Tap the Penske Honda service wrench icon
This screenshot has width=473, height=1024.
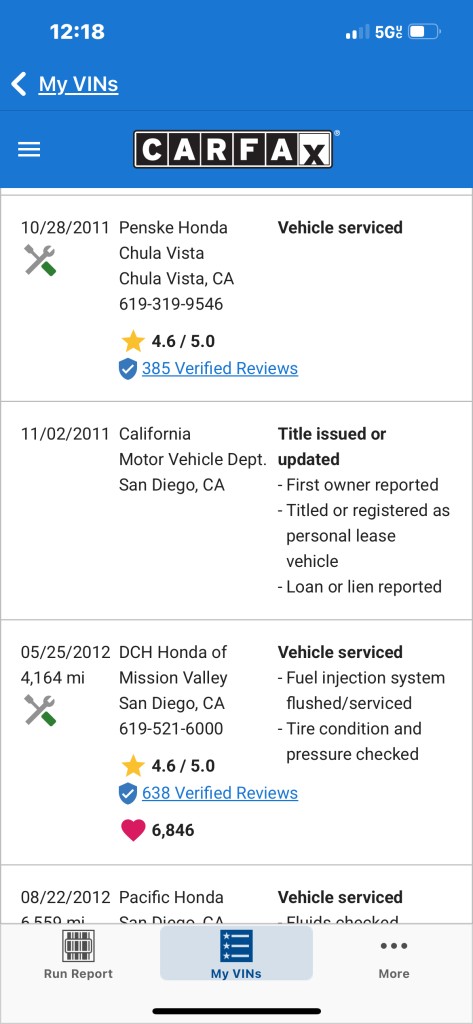coord(40,259)
